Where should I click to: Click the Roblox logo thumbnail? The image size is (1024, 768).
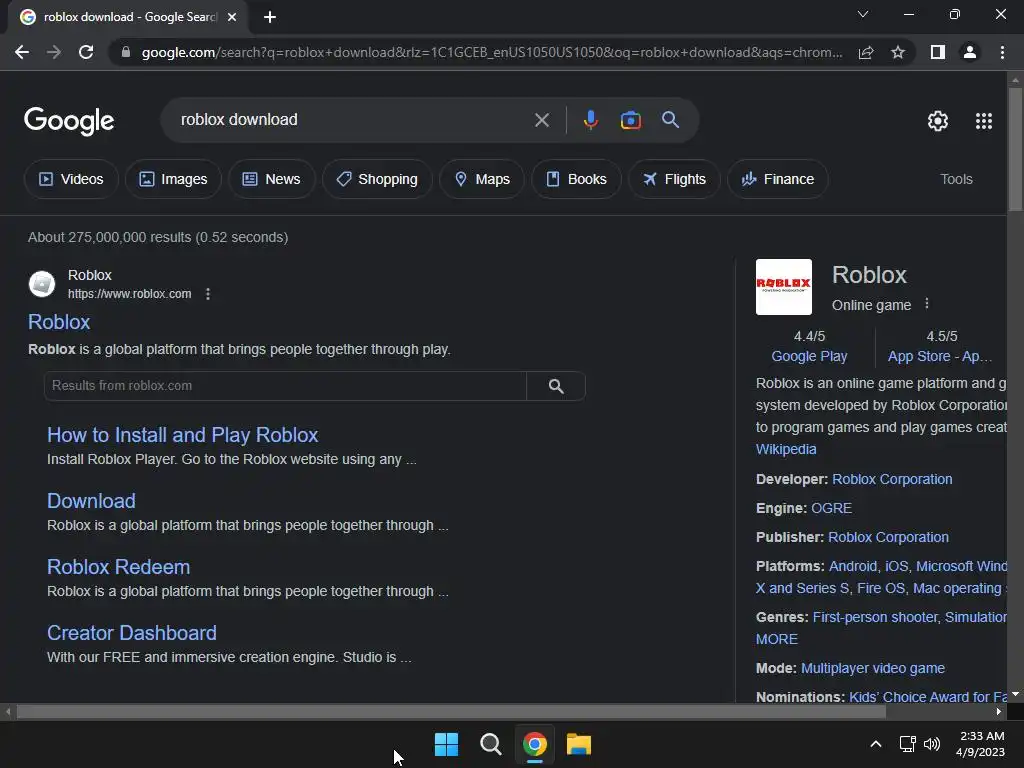784,287
